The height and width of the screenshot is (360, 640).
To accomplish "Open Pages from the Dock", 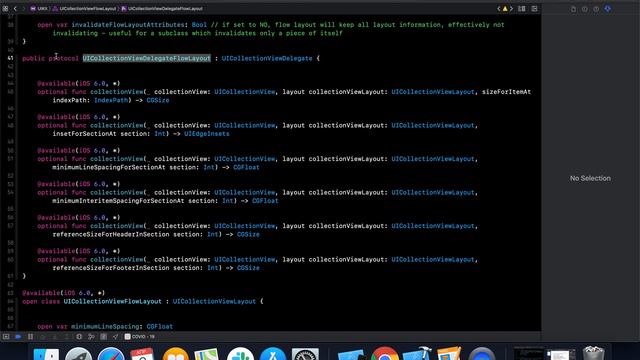I will coord(449,354).
